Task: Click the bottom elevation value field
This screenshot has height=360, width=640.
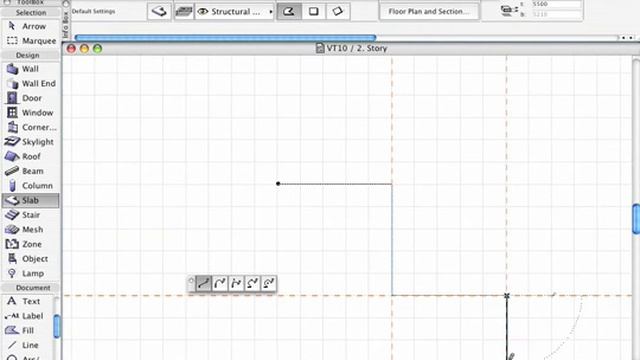Action: point(556,14)
